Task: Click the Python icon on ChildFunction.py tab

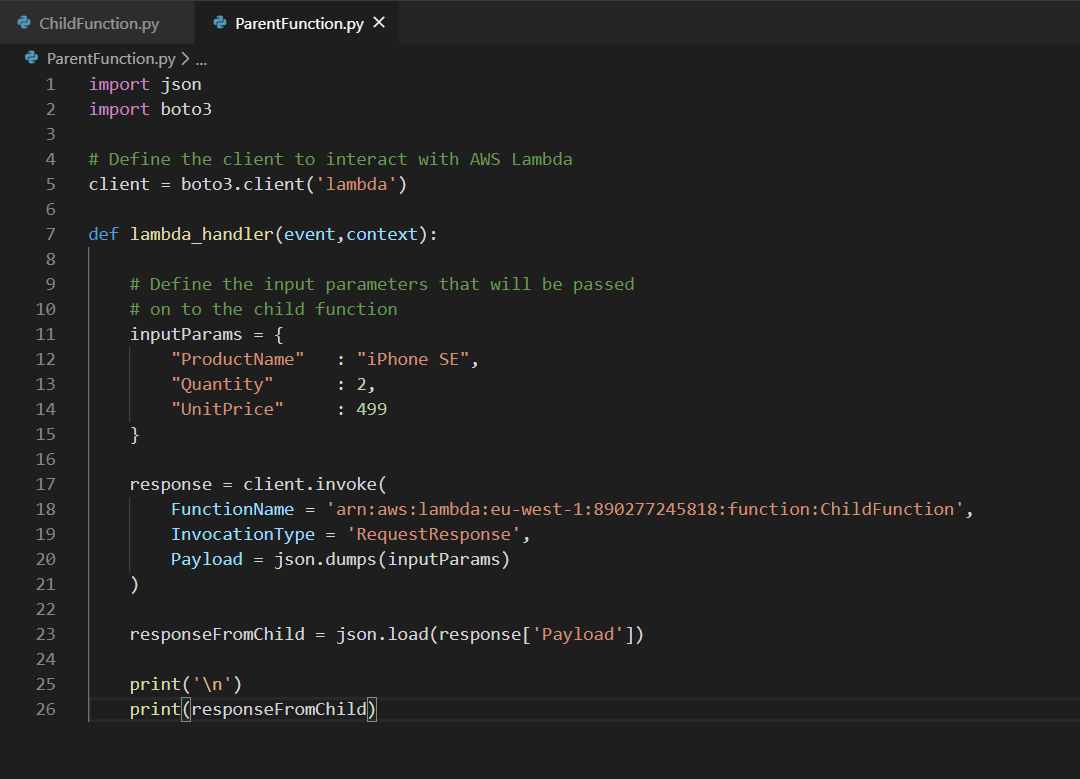Action: [x=24, y=23]
